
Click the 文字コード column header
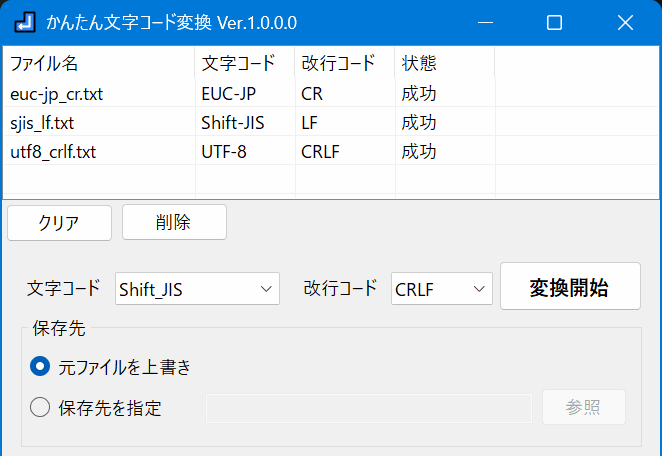(245, 63)
